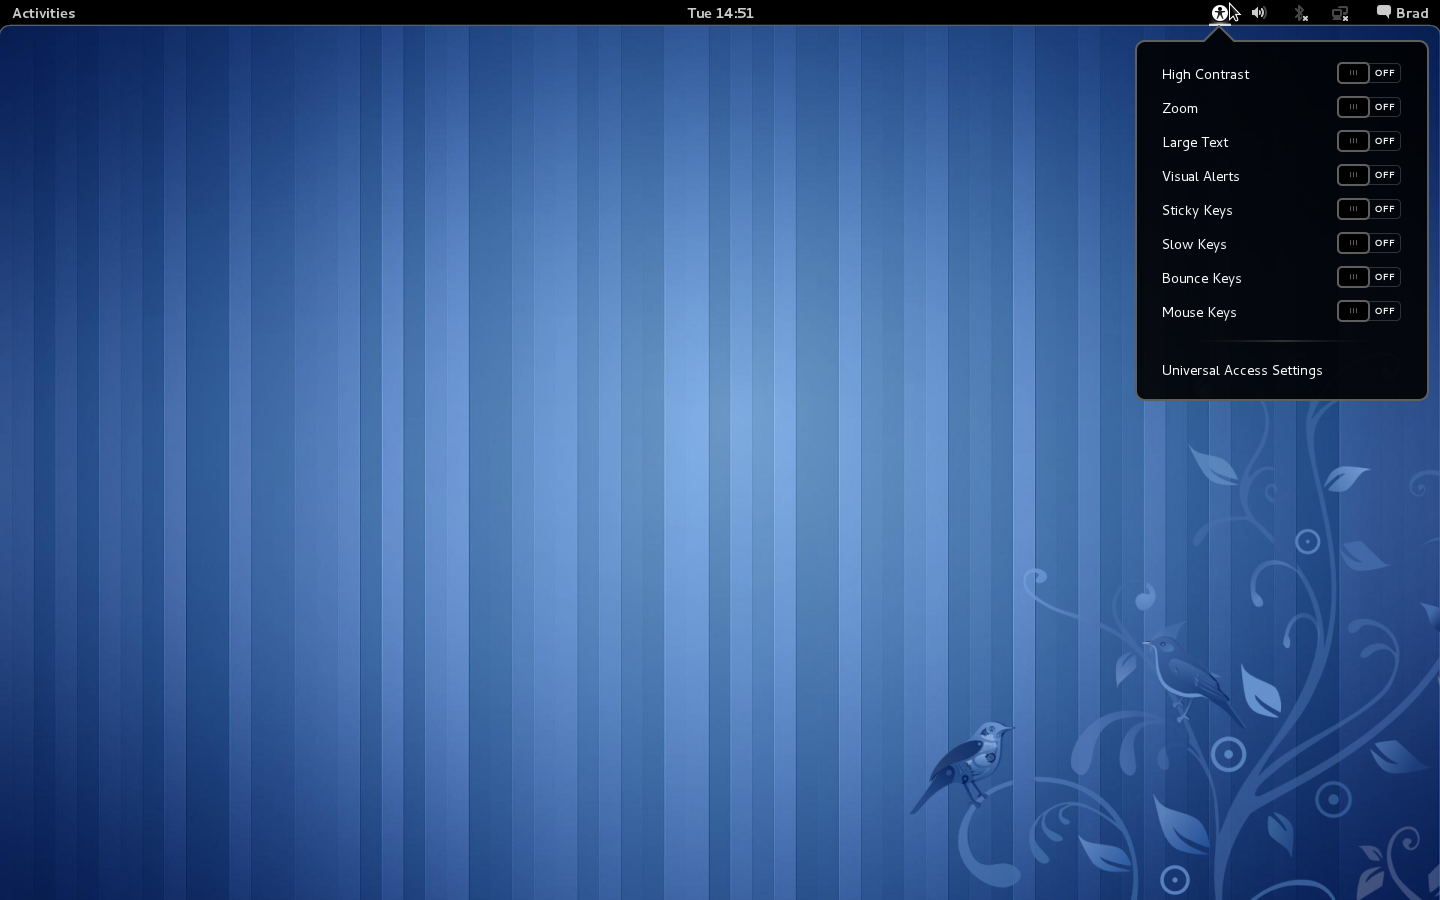1440x900 pixels.
Task: Enable the Bounce Keys switch
Action: click(1368, 277)
